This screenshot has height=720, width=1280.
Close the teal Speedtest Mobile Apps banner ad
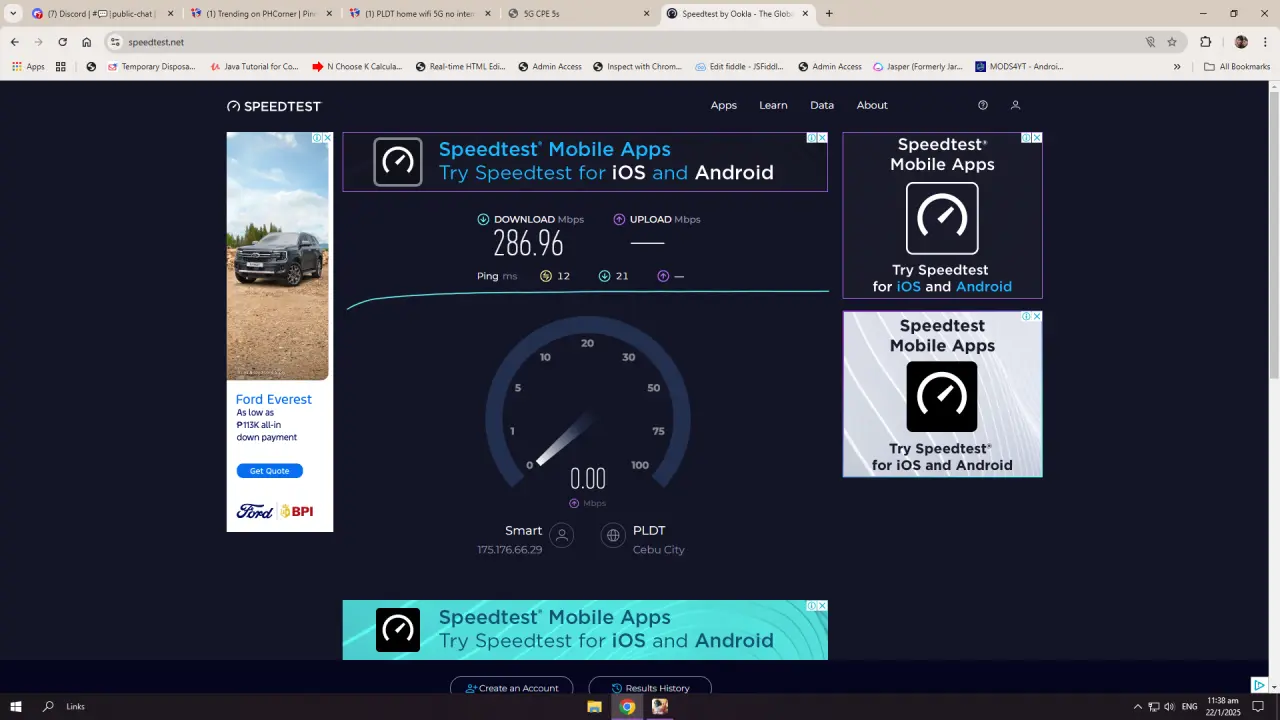coord(822,606)
